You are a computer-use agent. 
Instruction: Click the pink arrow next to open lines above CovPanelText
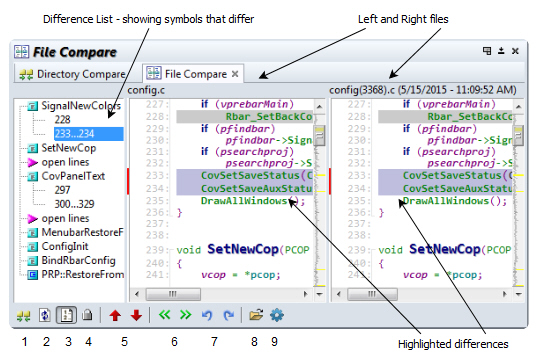(33, 163)
